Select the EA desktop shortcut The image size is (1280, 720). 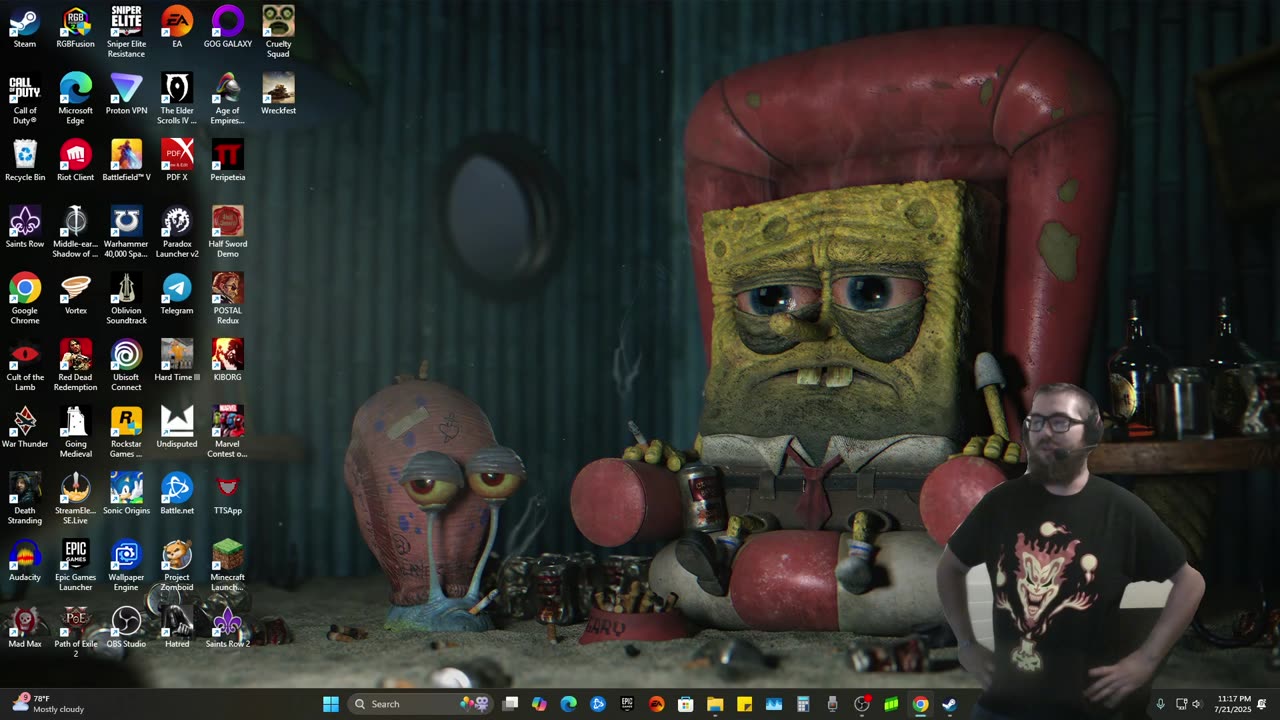pos(177,28)
